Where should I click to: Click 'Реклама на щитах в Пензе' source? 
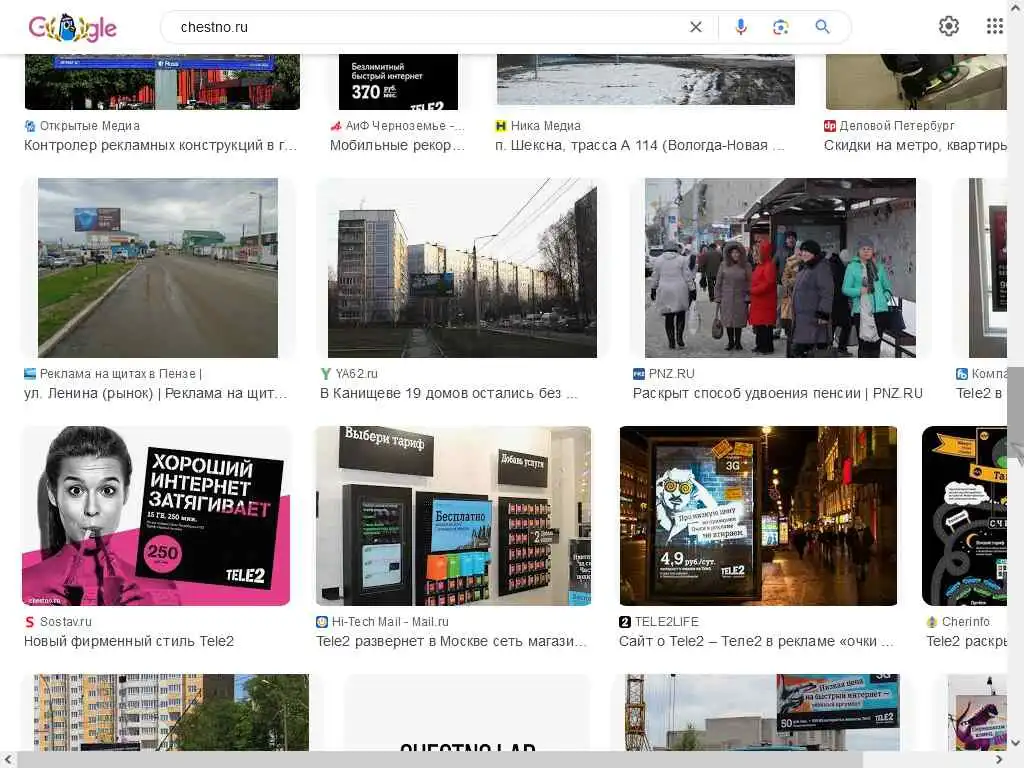click(121, 374)
